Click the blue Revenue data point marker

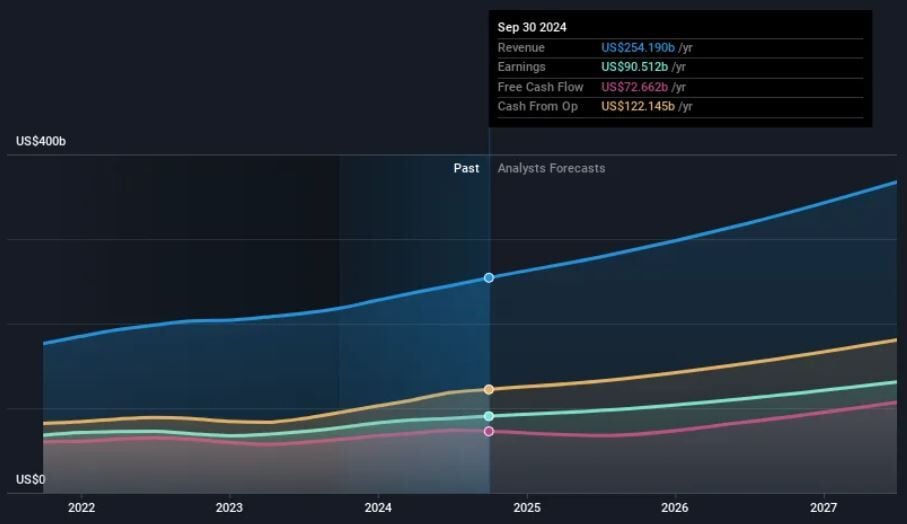(489, 277)
